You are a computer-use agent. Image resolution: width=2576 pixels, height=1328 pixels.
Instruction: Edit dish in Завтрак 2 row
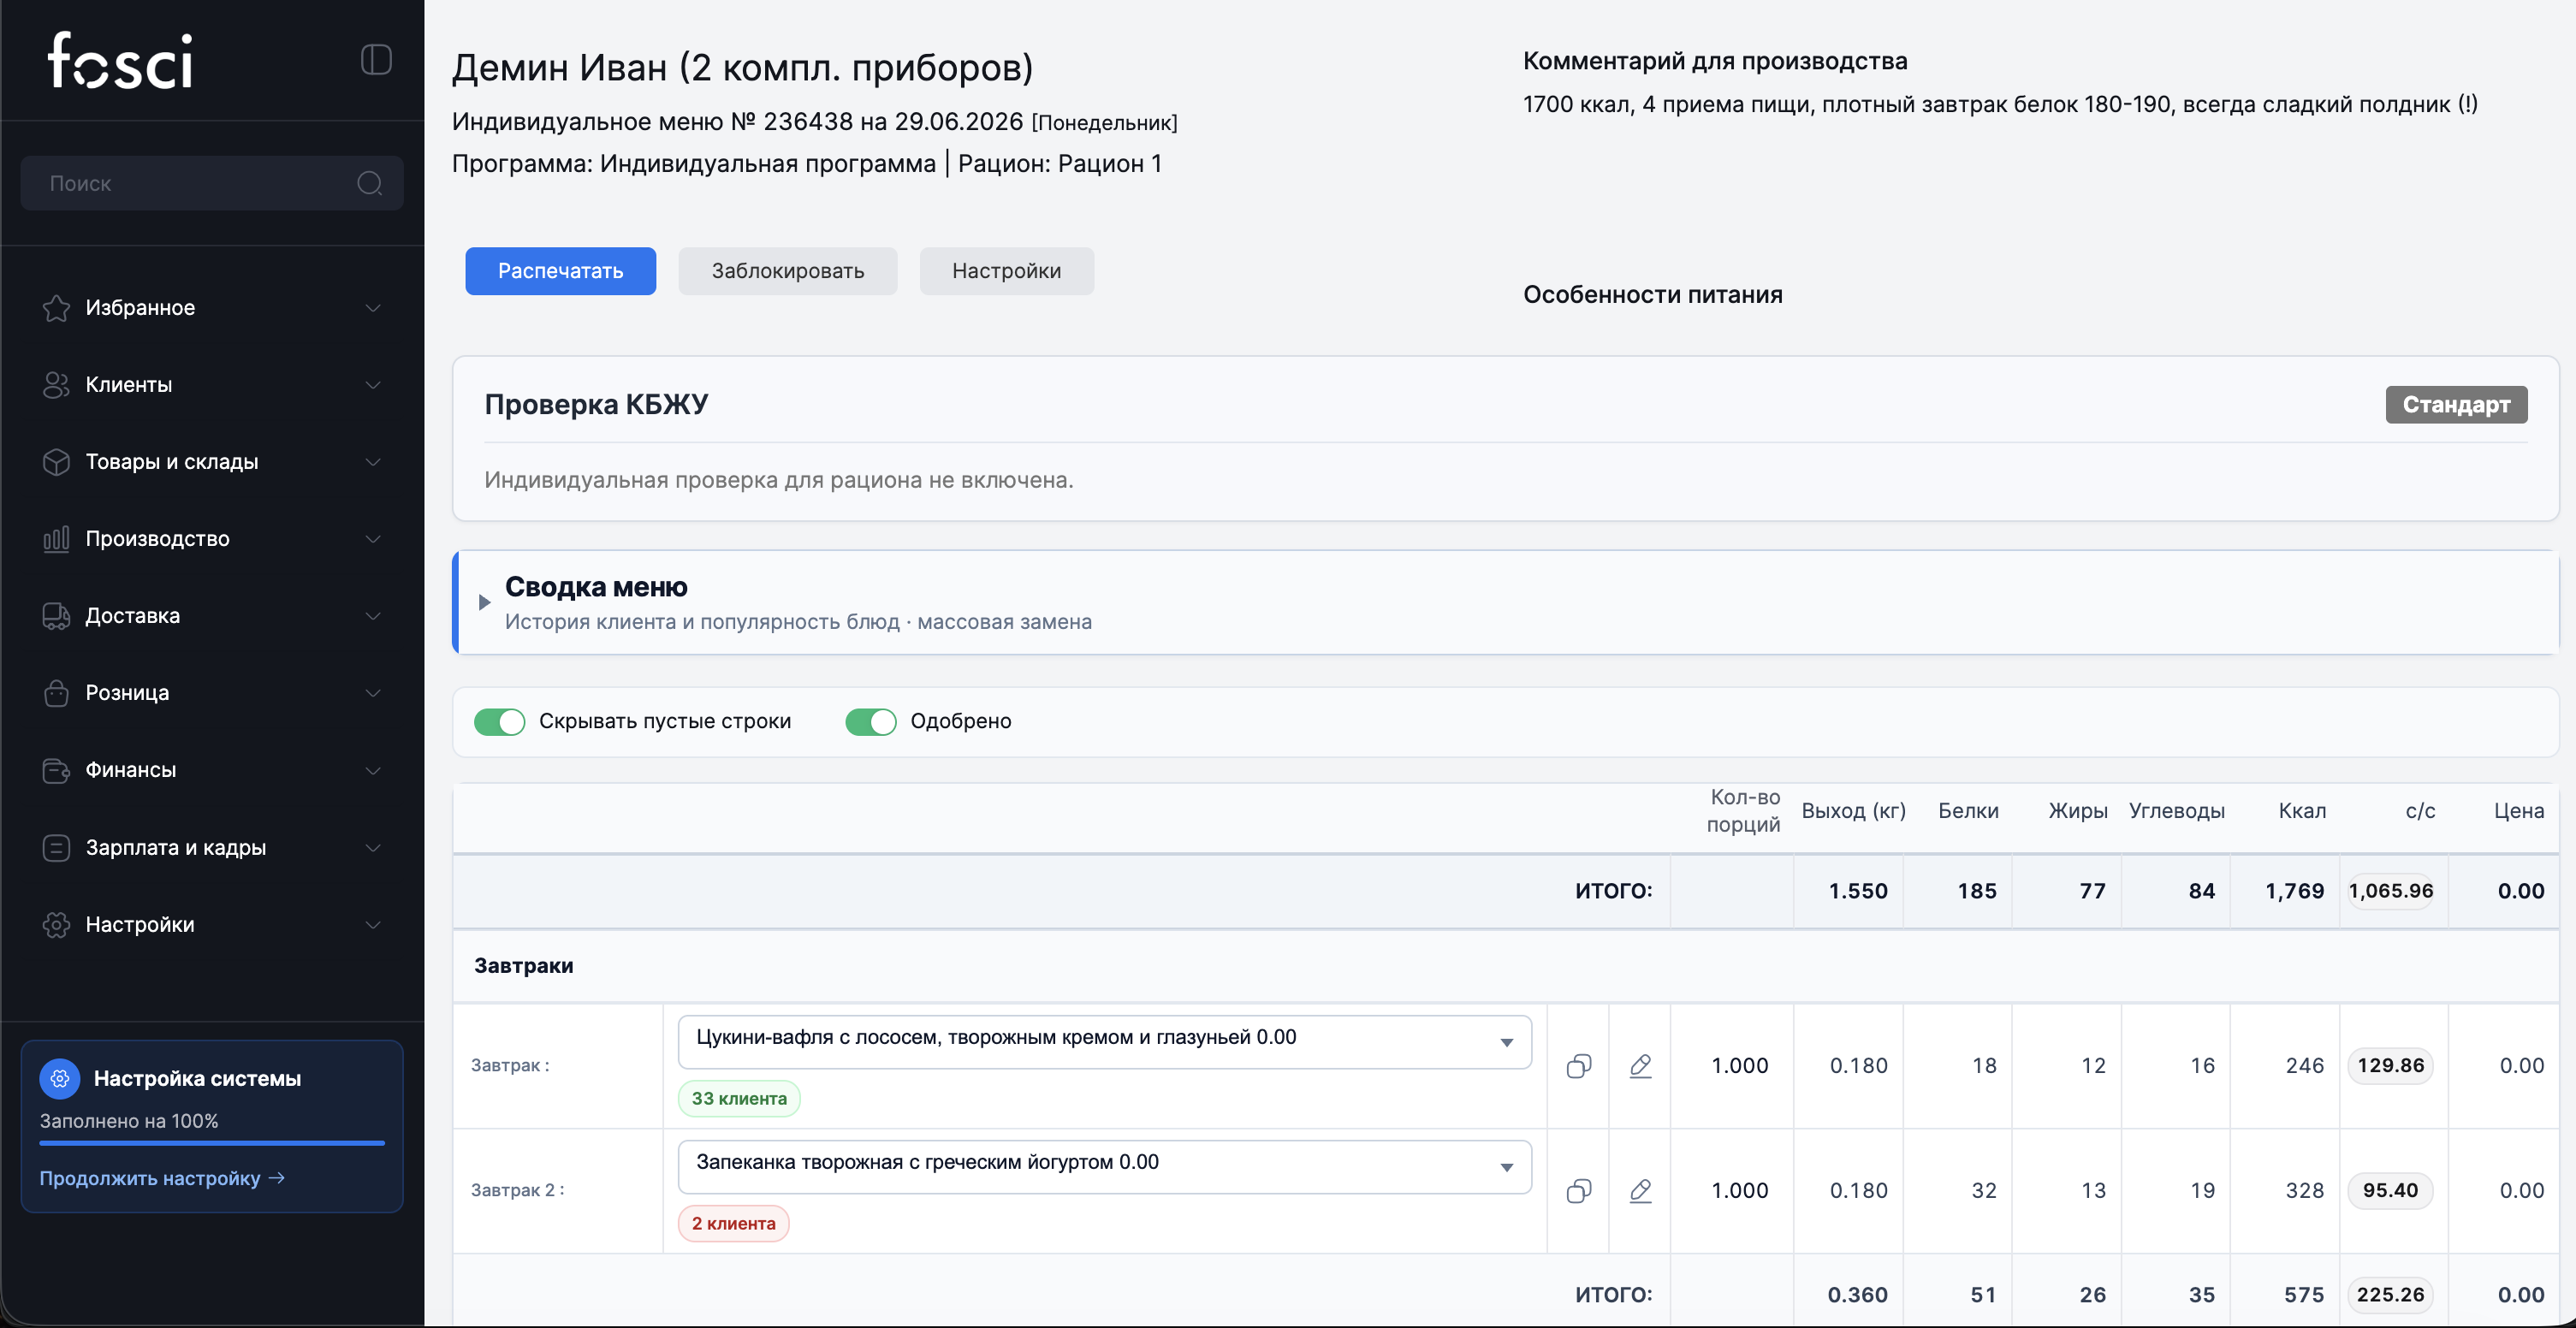click(1640, 1191)
